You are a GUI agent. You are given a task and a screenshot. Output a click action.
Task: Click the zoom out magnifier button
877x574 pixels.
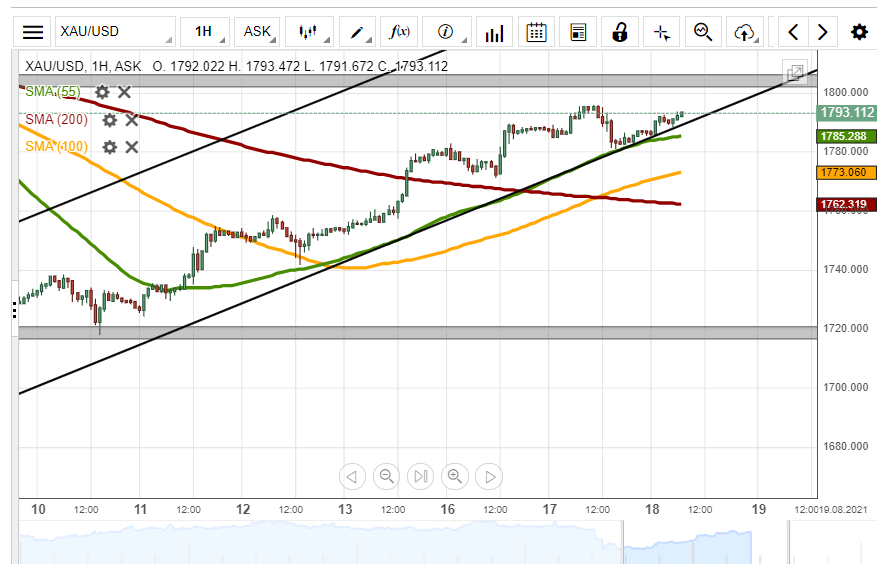(387, 476)
